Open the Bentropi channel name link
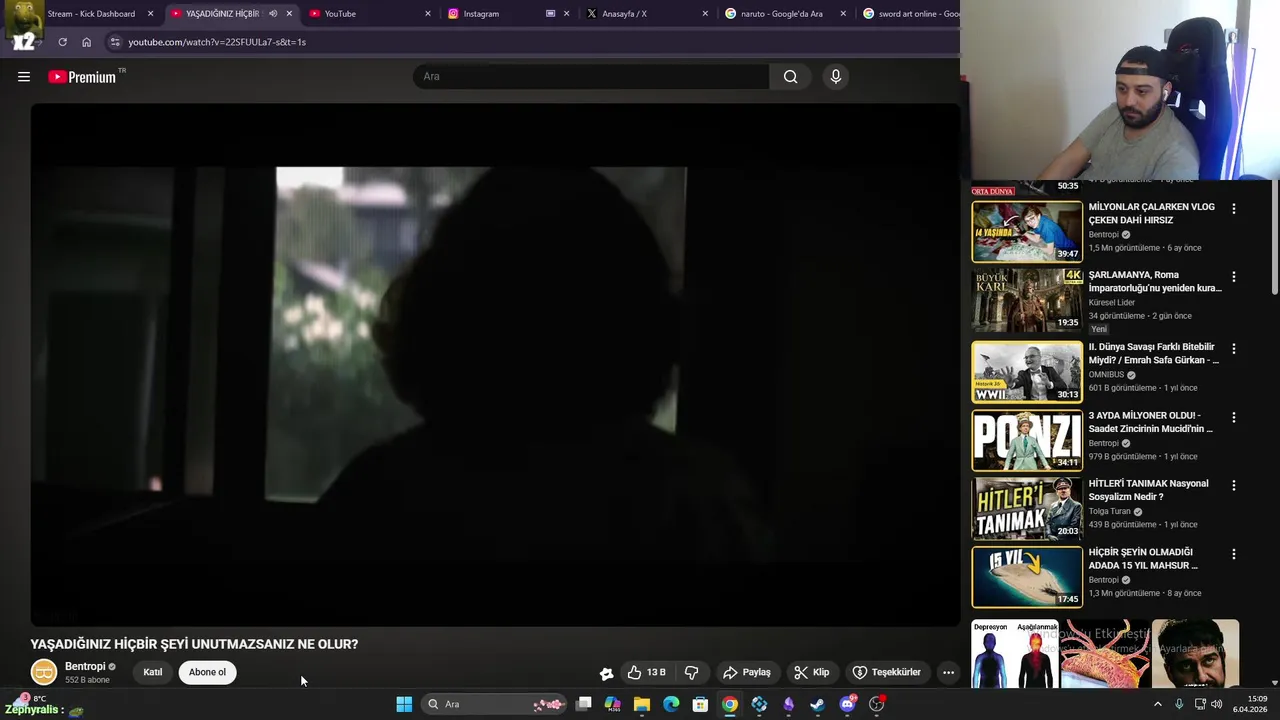The width and height of the screenshot is (1280, 720). click(x=85, y=667)
